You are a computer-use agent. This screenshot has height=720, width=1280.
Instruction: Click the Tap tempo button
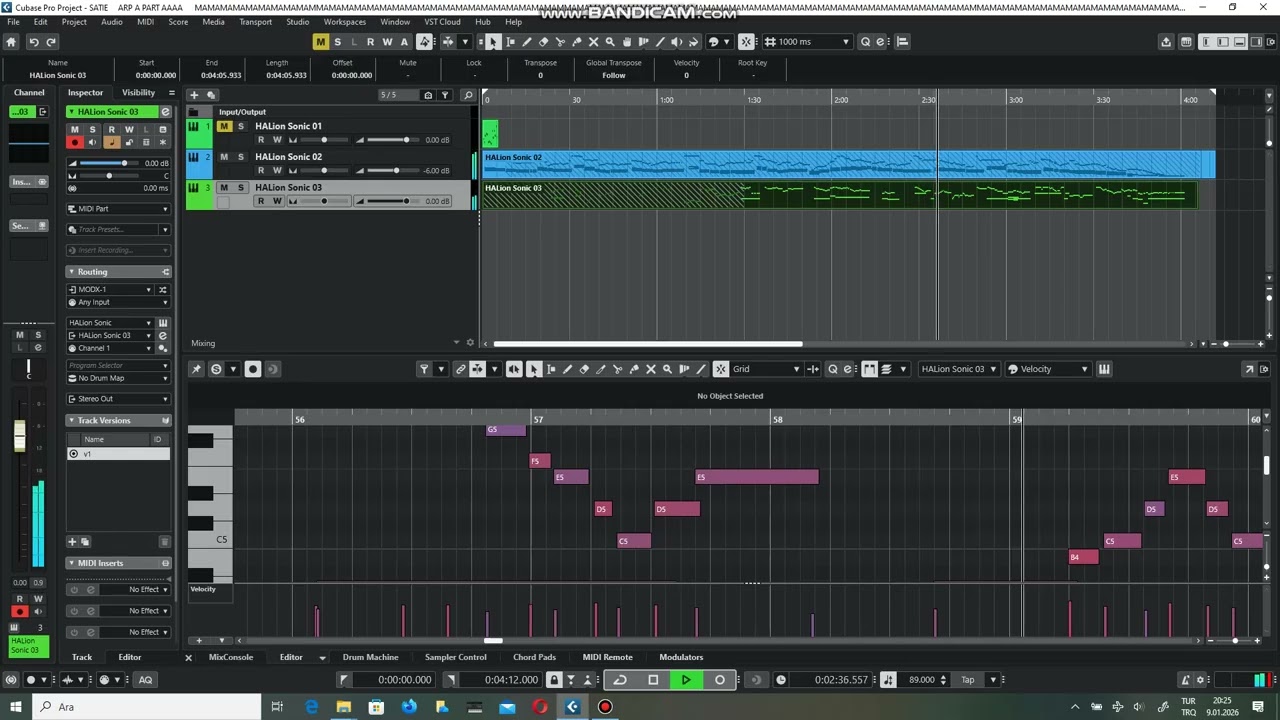(x=967, y=680)
